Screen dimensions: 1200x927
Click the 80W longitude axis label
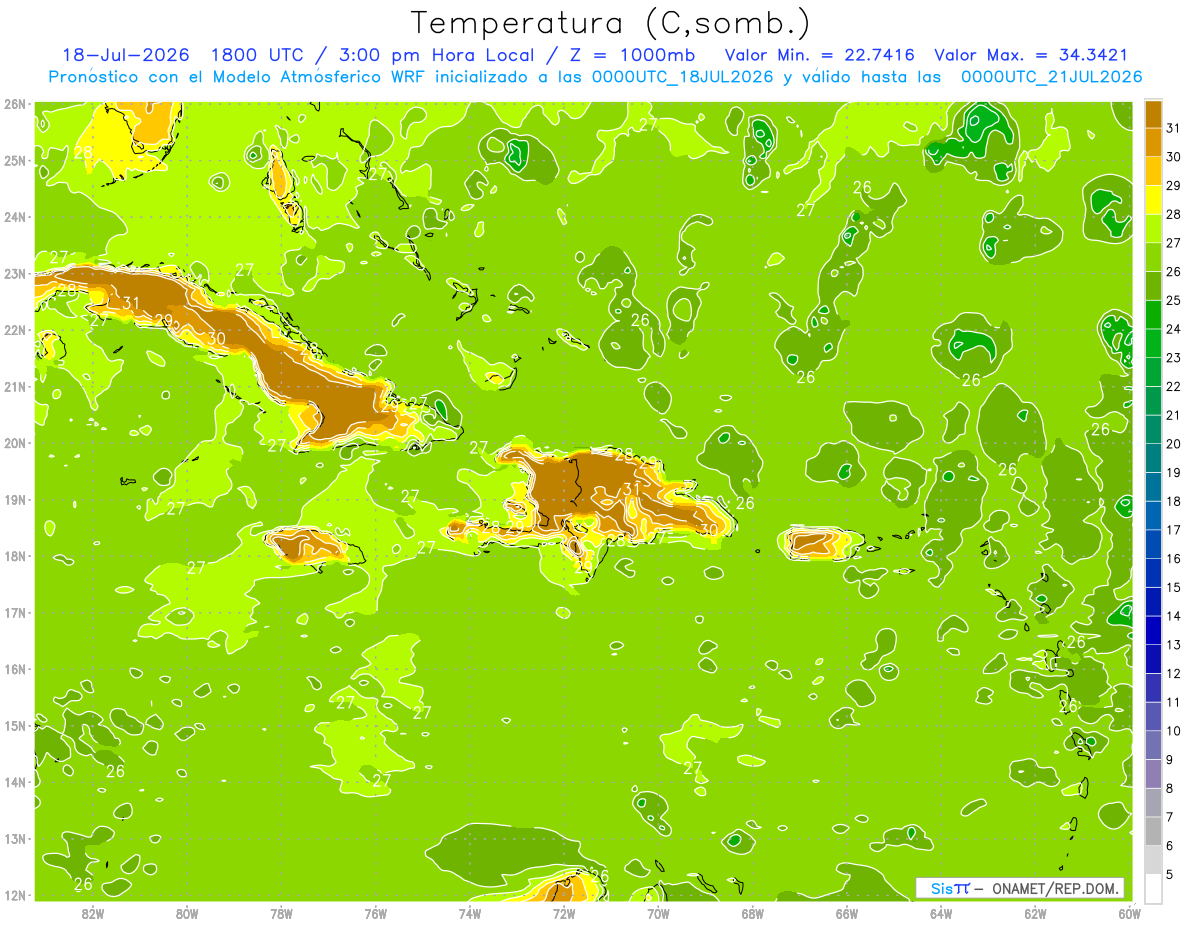(186, 913)
